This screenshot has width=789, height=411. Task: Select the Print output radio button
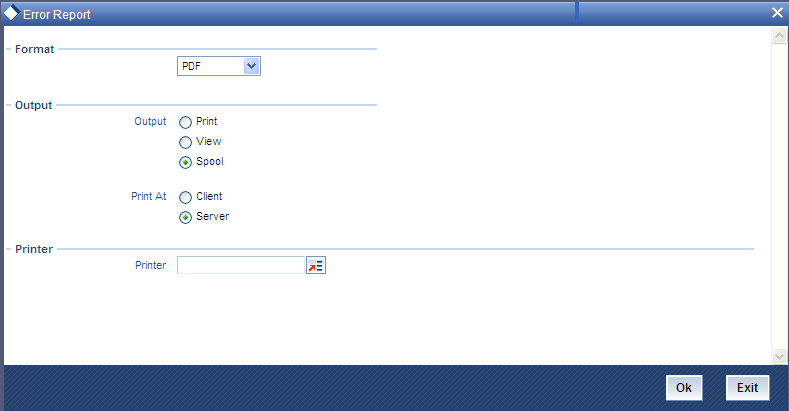pos(186,122)
